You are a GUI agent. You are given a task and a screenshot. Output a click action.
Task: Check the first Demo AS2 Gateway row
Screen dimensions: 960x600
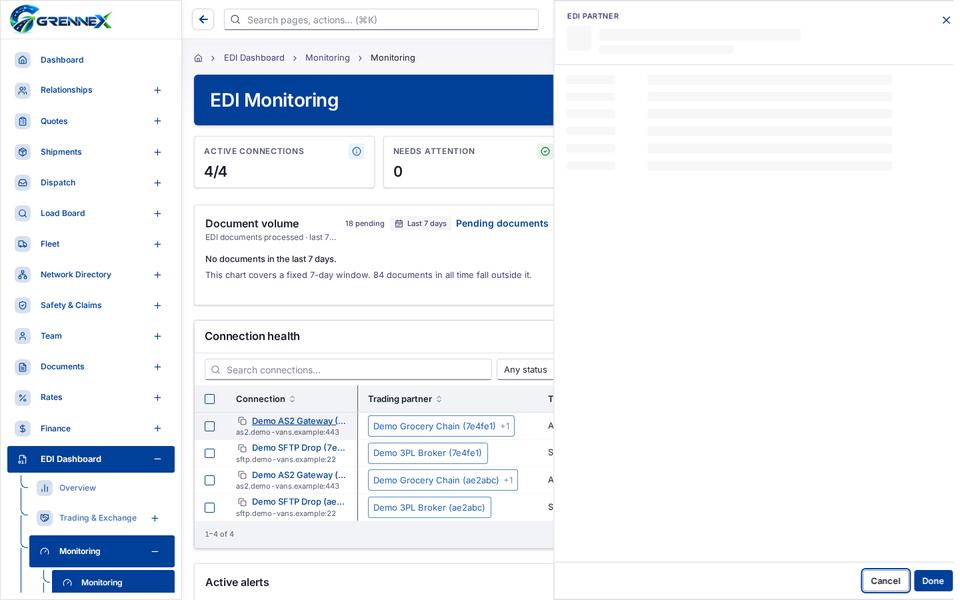pyautogui.click(x=209, y=426)
